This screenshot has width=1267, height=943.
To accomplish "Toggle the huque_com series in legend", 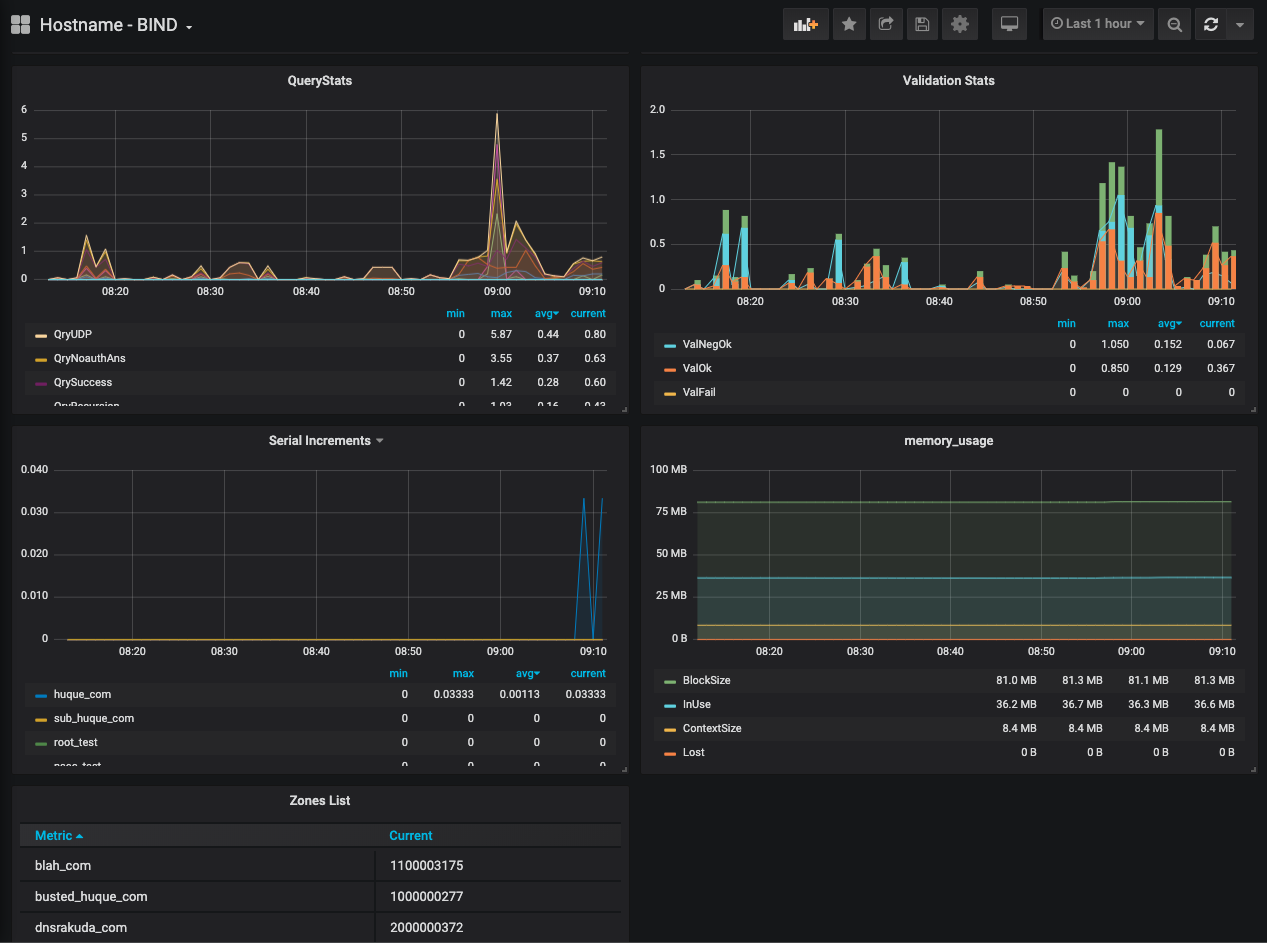I will point(82,694).
